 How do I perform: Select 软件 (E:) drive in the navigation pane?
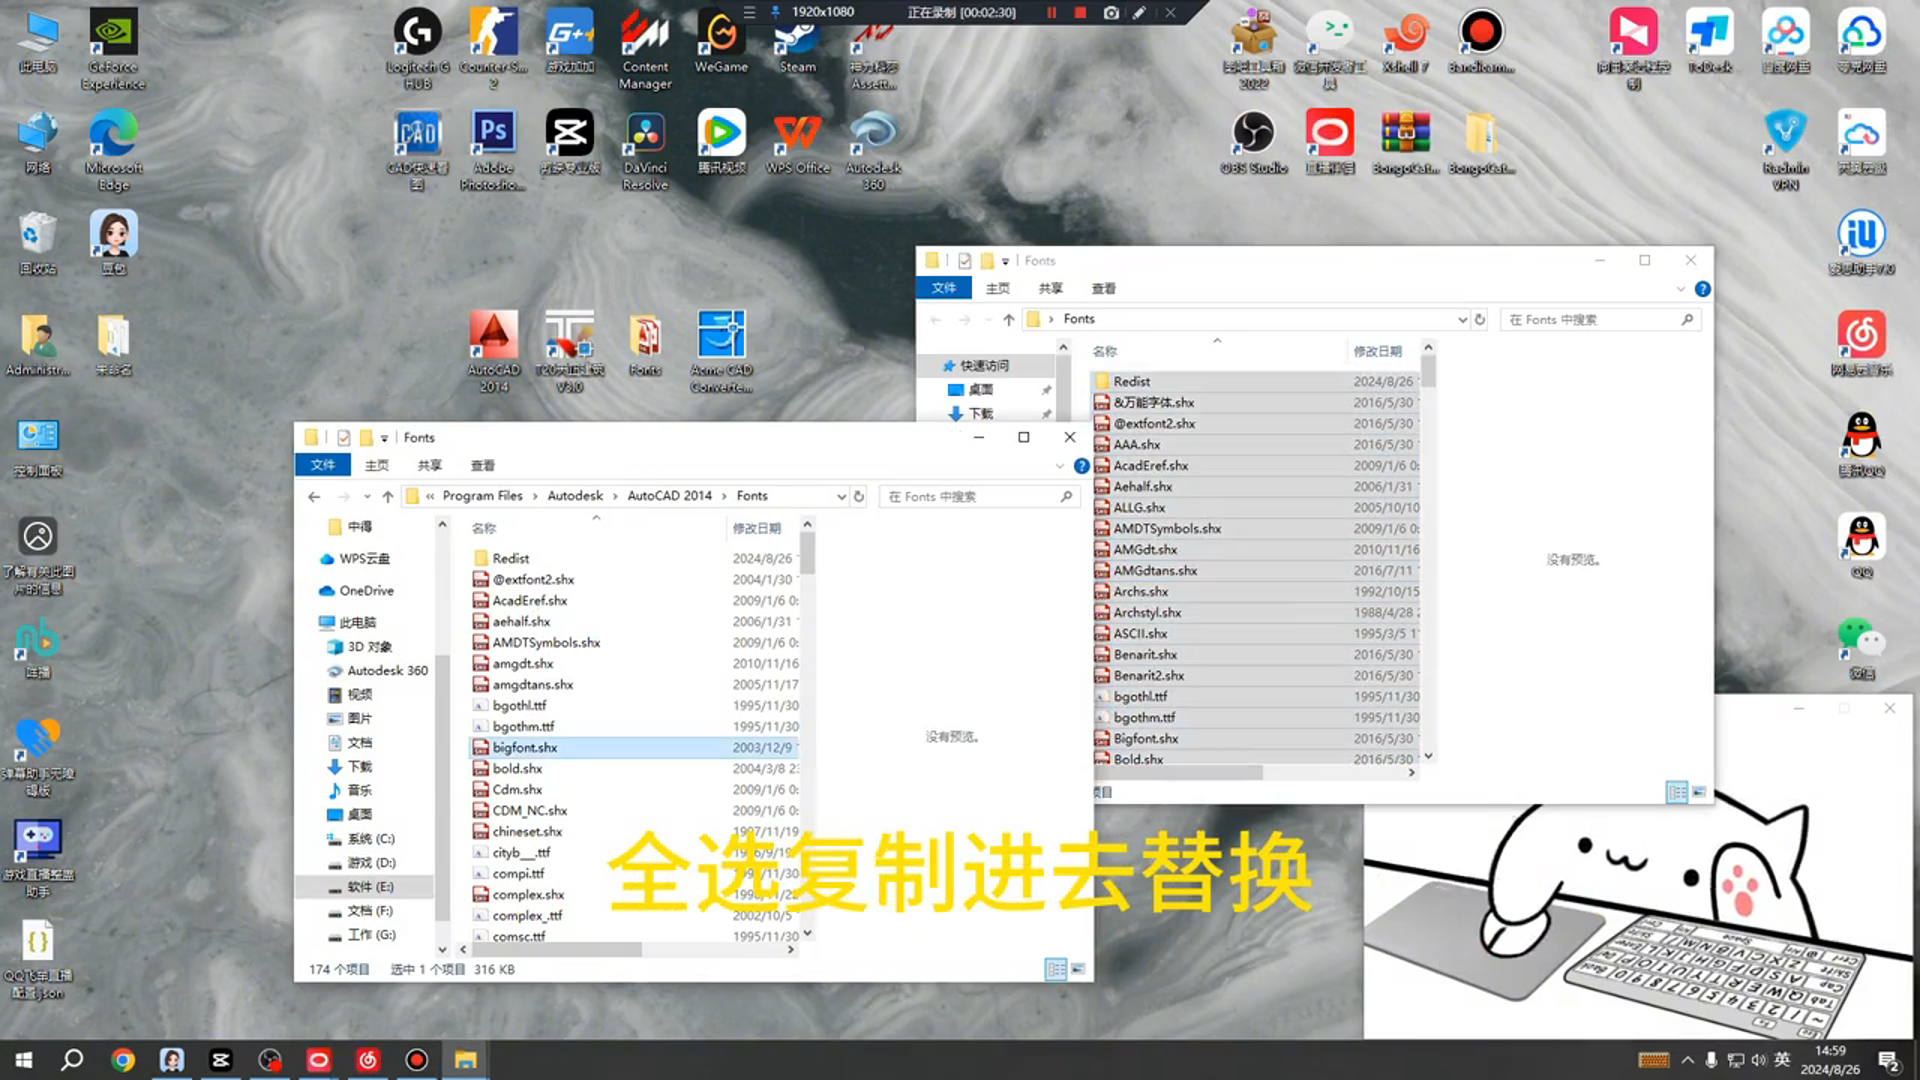[x=370, y=887]
